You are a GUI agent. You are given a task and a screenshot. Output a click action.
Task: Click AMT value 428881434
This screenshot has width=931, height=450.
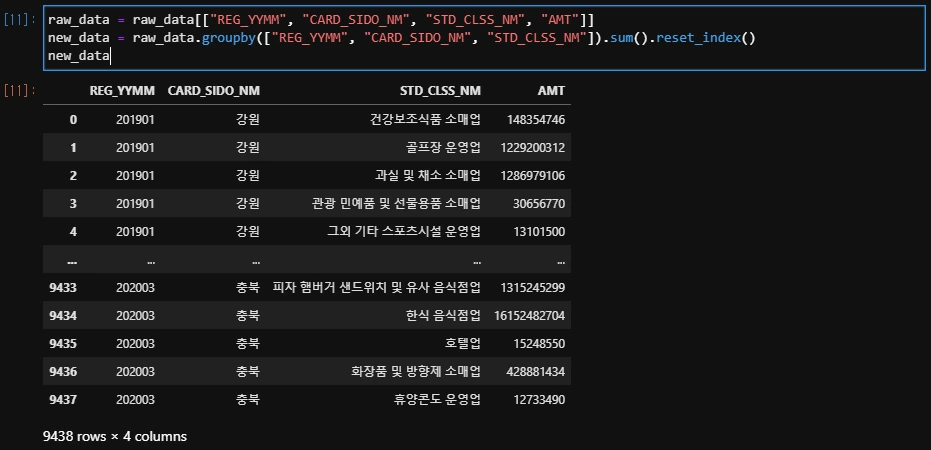pyautogui.click(x=536, y=372)
